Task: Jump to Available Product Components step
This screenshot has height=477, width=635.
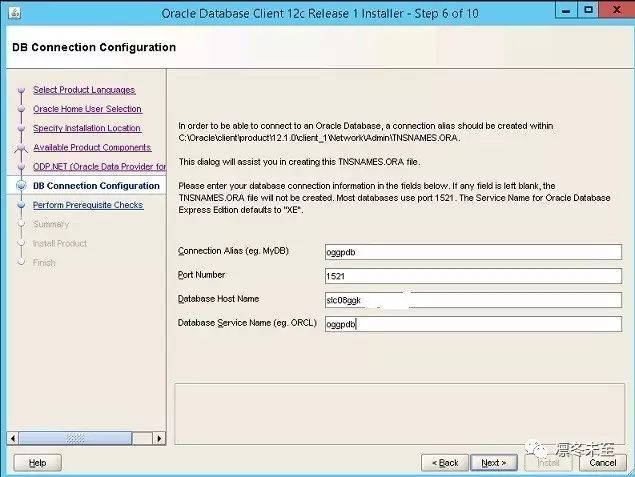Action: click(x=92, y=147)
